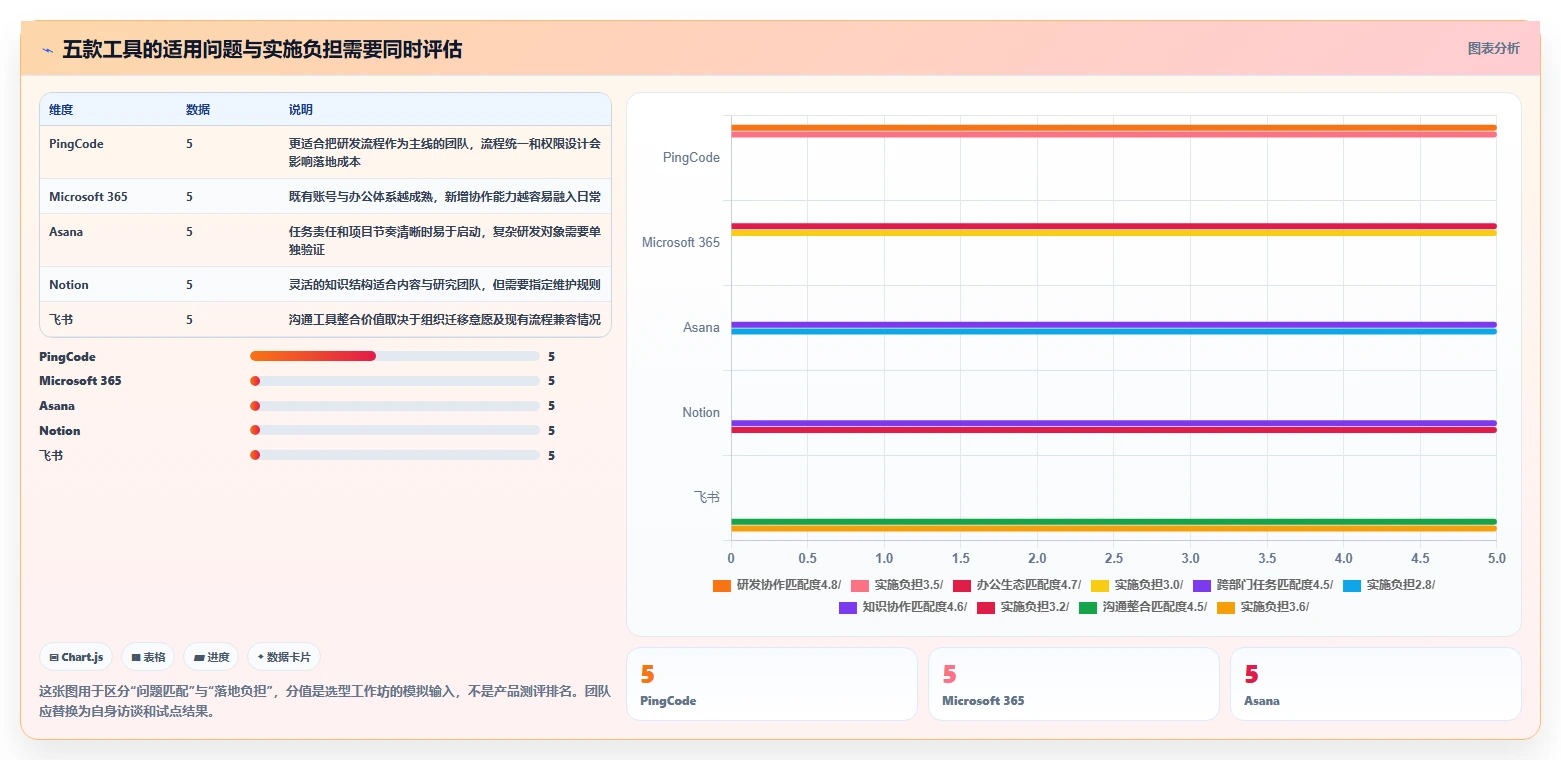Click the 图表分析 label in the header
Viewport: 1561px width, 760px height.
point(1493,49)
